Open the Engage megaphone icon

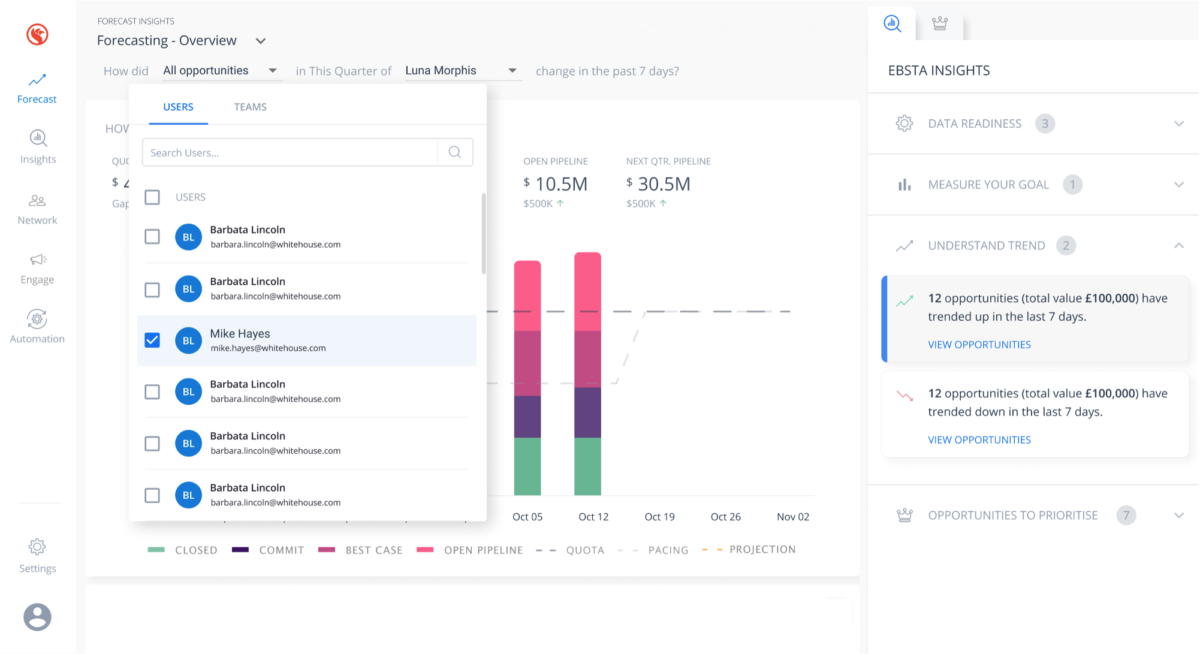[x=37, y=268]
